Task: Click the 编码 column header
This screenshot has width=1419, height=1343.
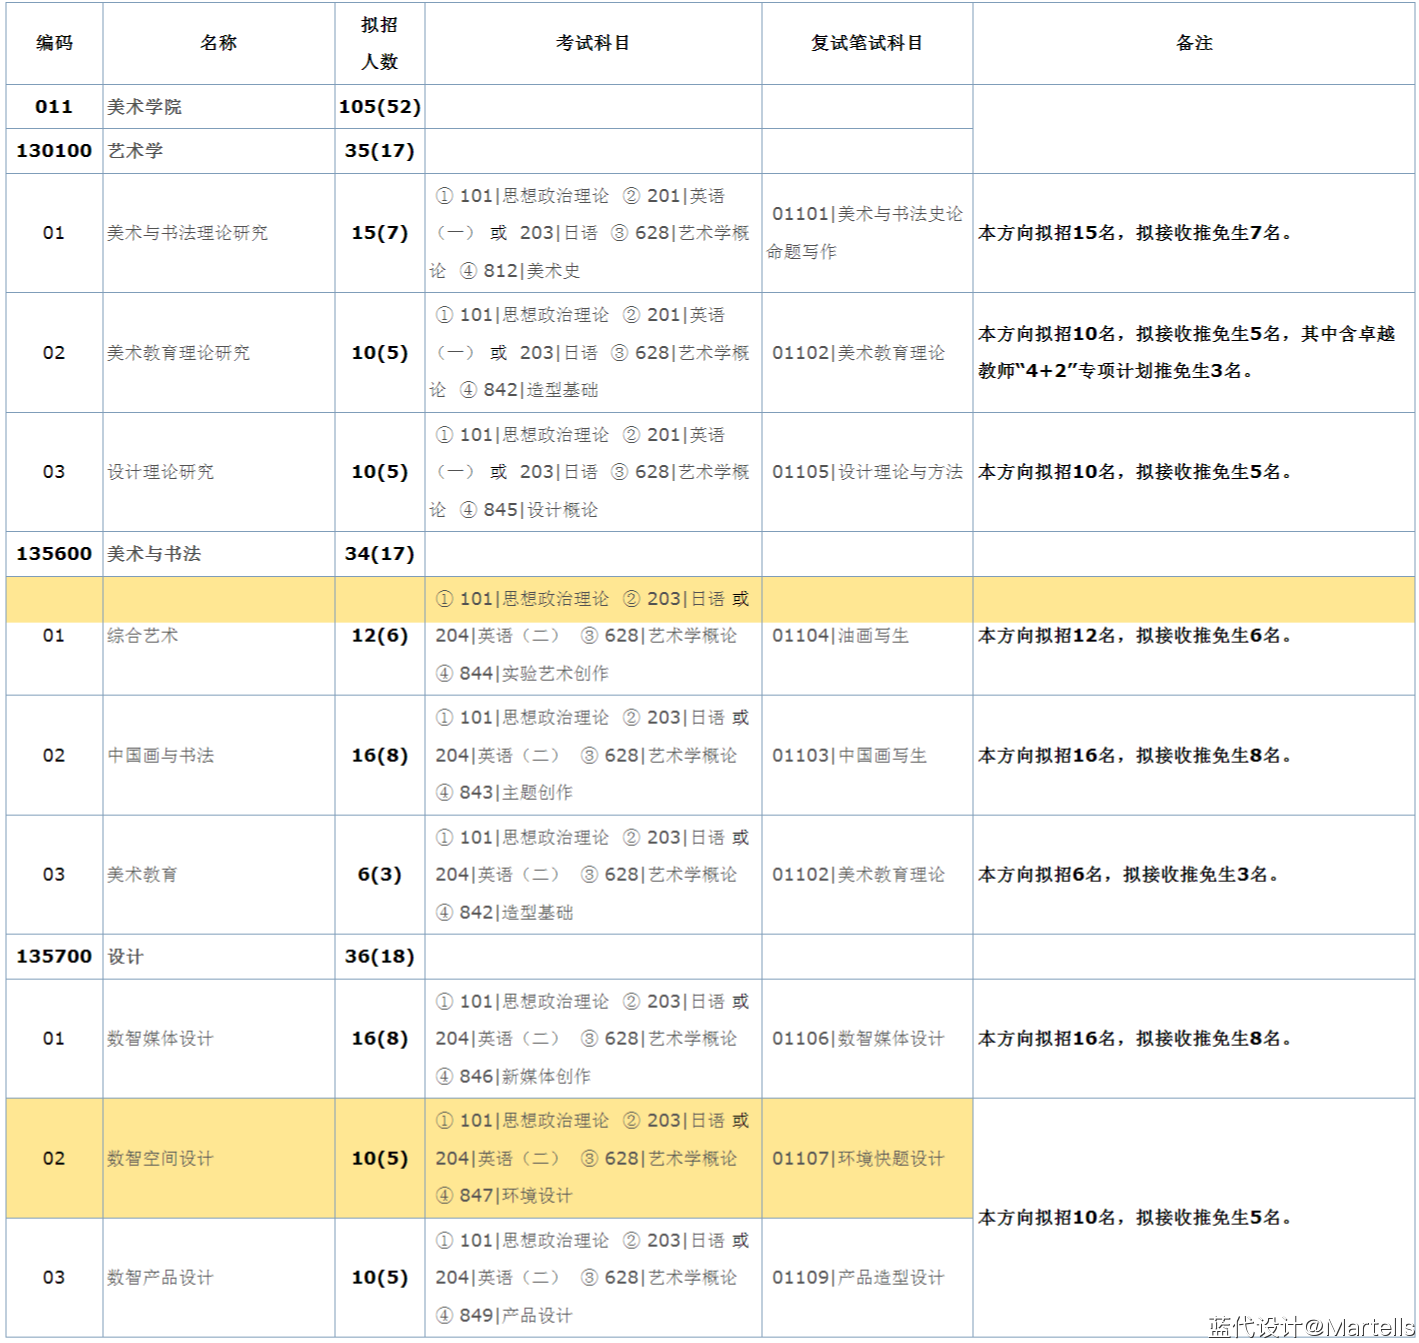Action: [x=54, y=43]
